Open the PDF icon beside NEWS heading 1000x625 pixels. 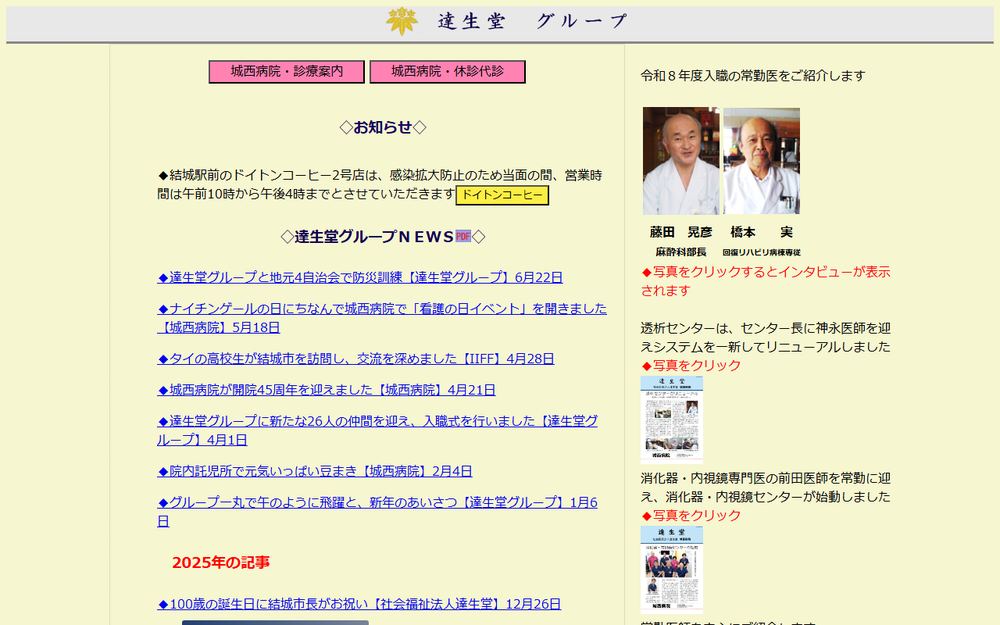coord(463,236)
